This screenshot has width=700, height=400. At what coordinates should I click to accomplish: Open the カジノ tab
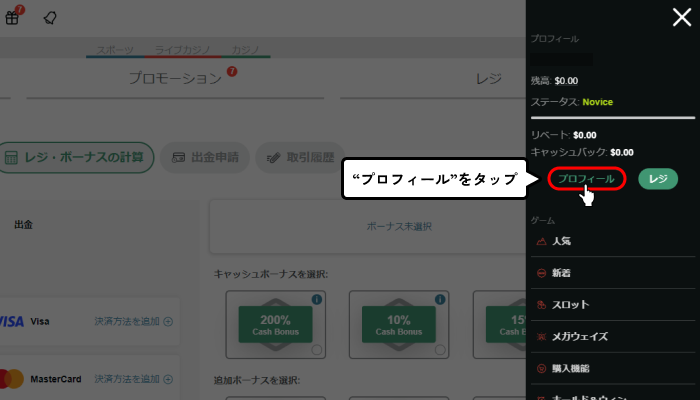click(245, 50)
